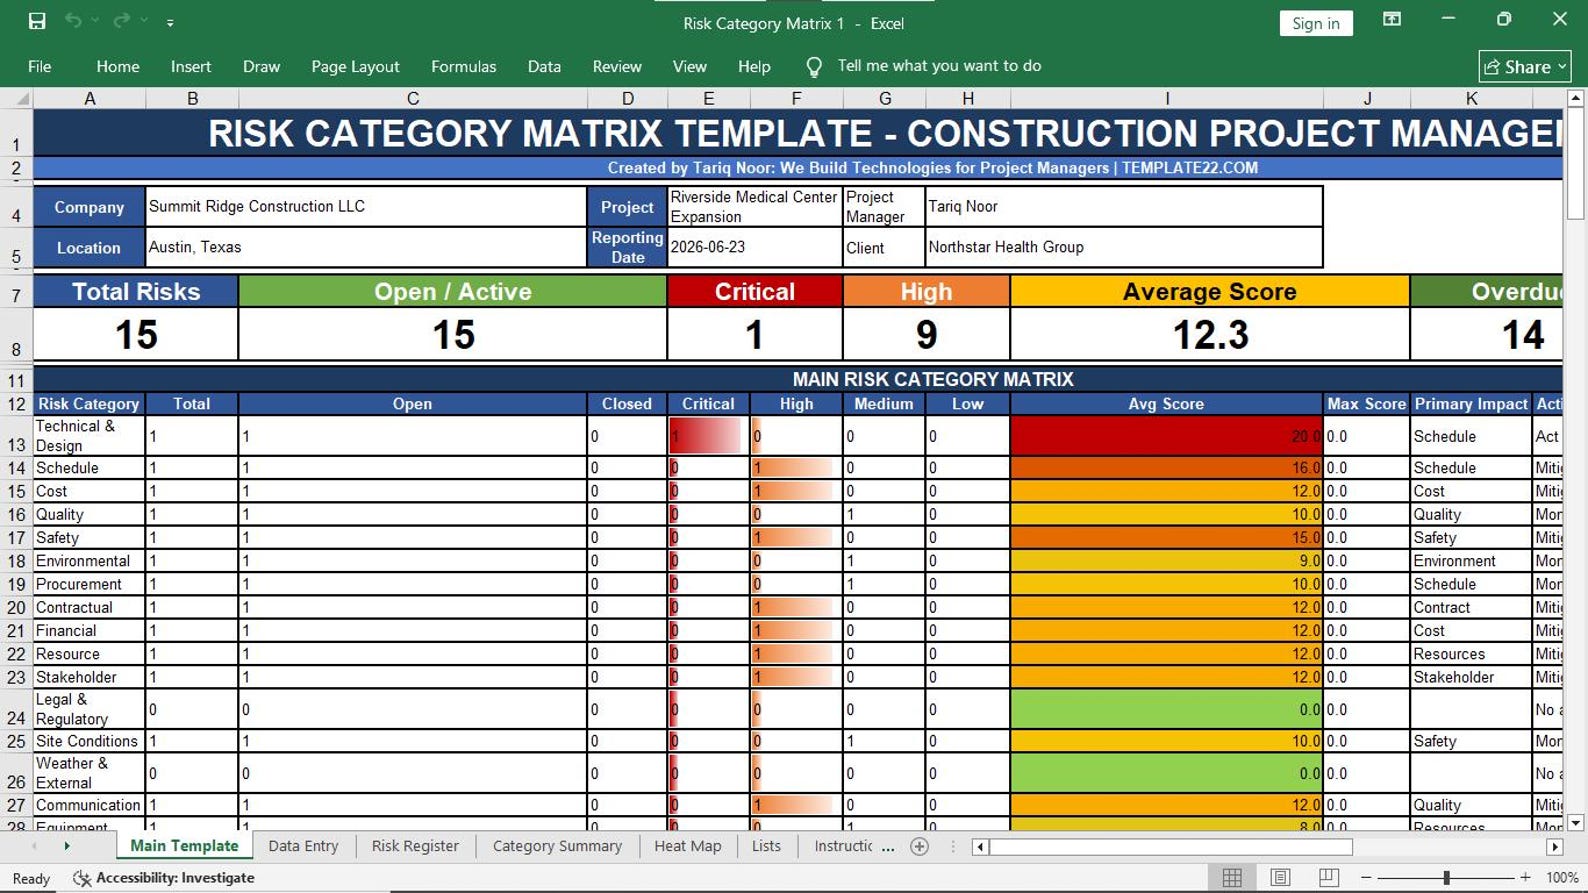Click the Average Score value 12.3

point(1210,334)
